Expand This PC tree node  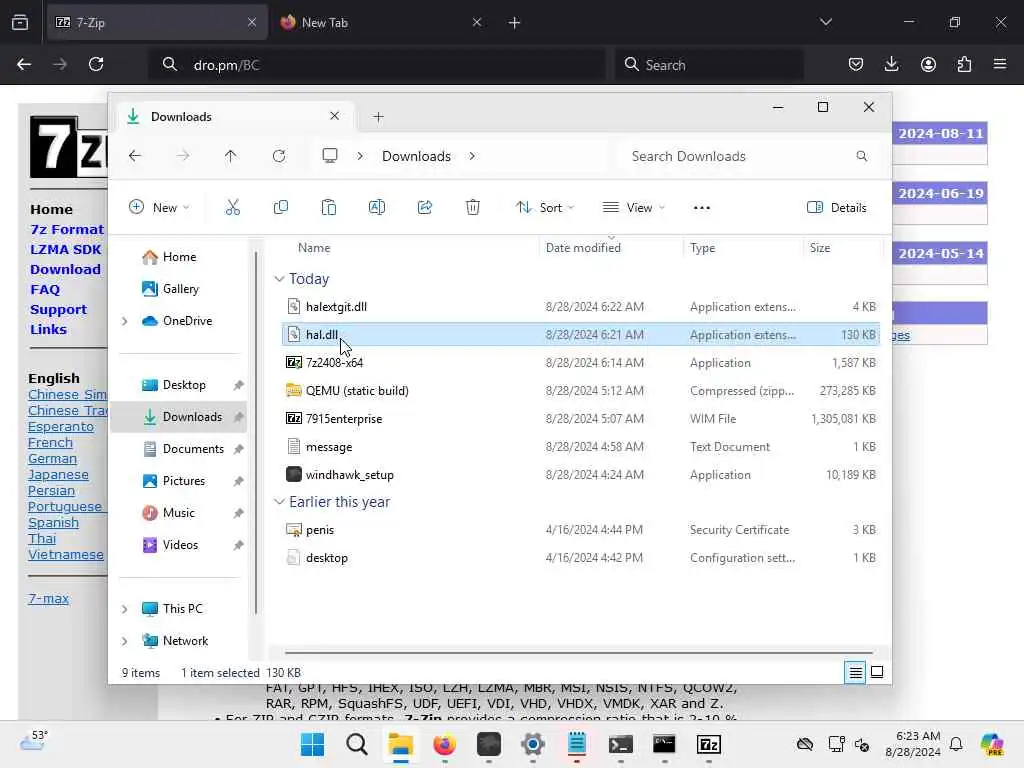point(125,609)
